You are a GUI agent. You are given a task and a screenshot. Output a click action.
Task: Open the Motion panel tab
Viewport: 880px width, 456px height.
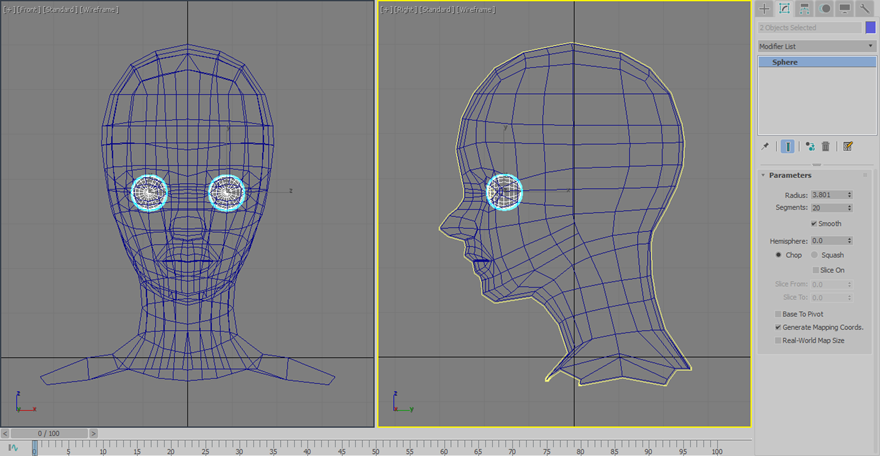[x=824, y=8]
